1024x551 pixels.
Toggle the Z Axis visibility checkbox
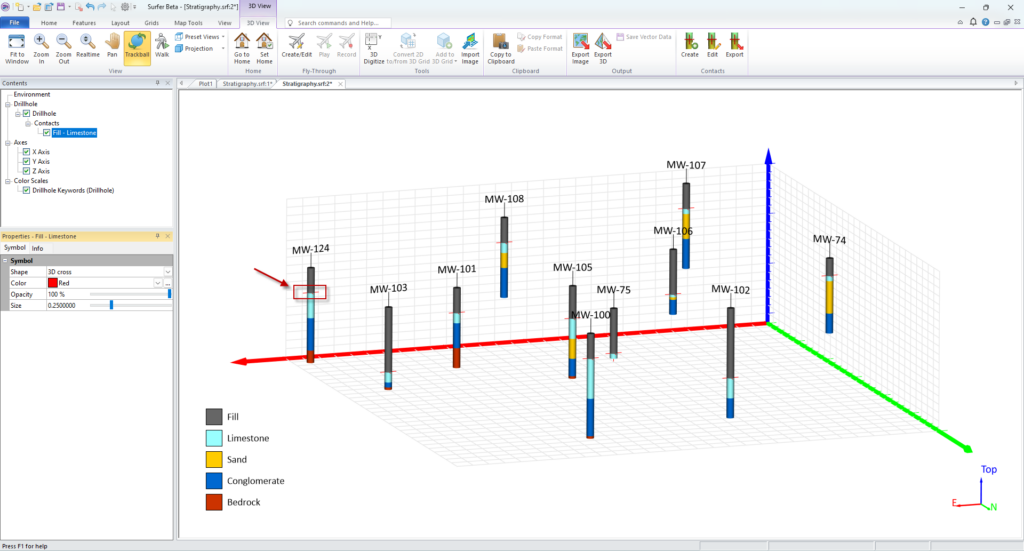point(26,171)
